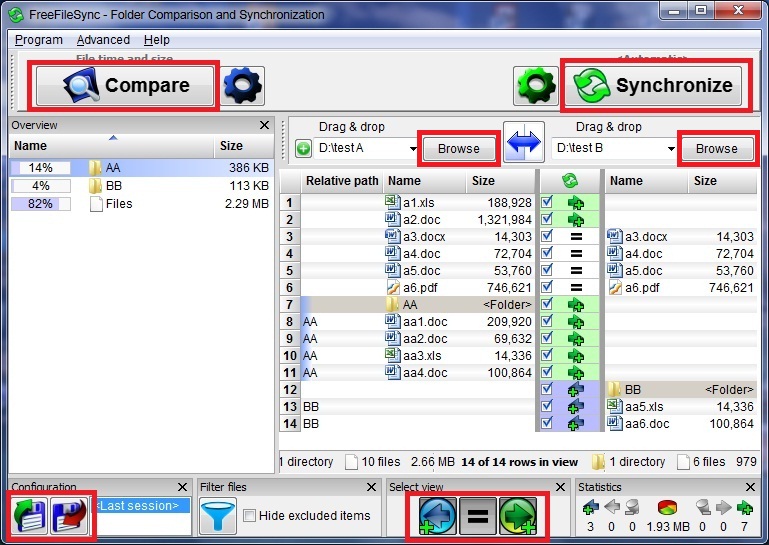769x545 pixels.
Task: Uncheck row 3 a3.docx checkbox
Action: click(x=547, y=236)
